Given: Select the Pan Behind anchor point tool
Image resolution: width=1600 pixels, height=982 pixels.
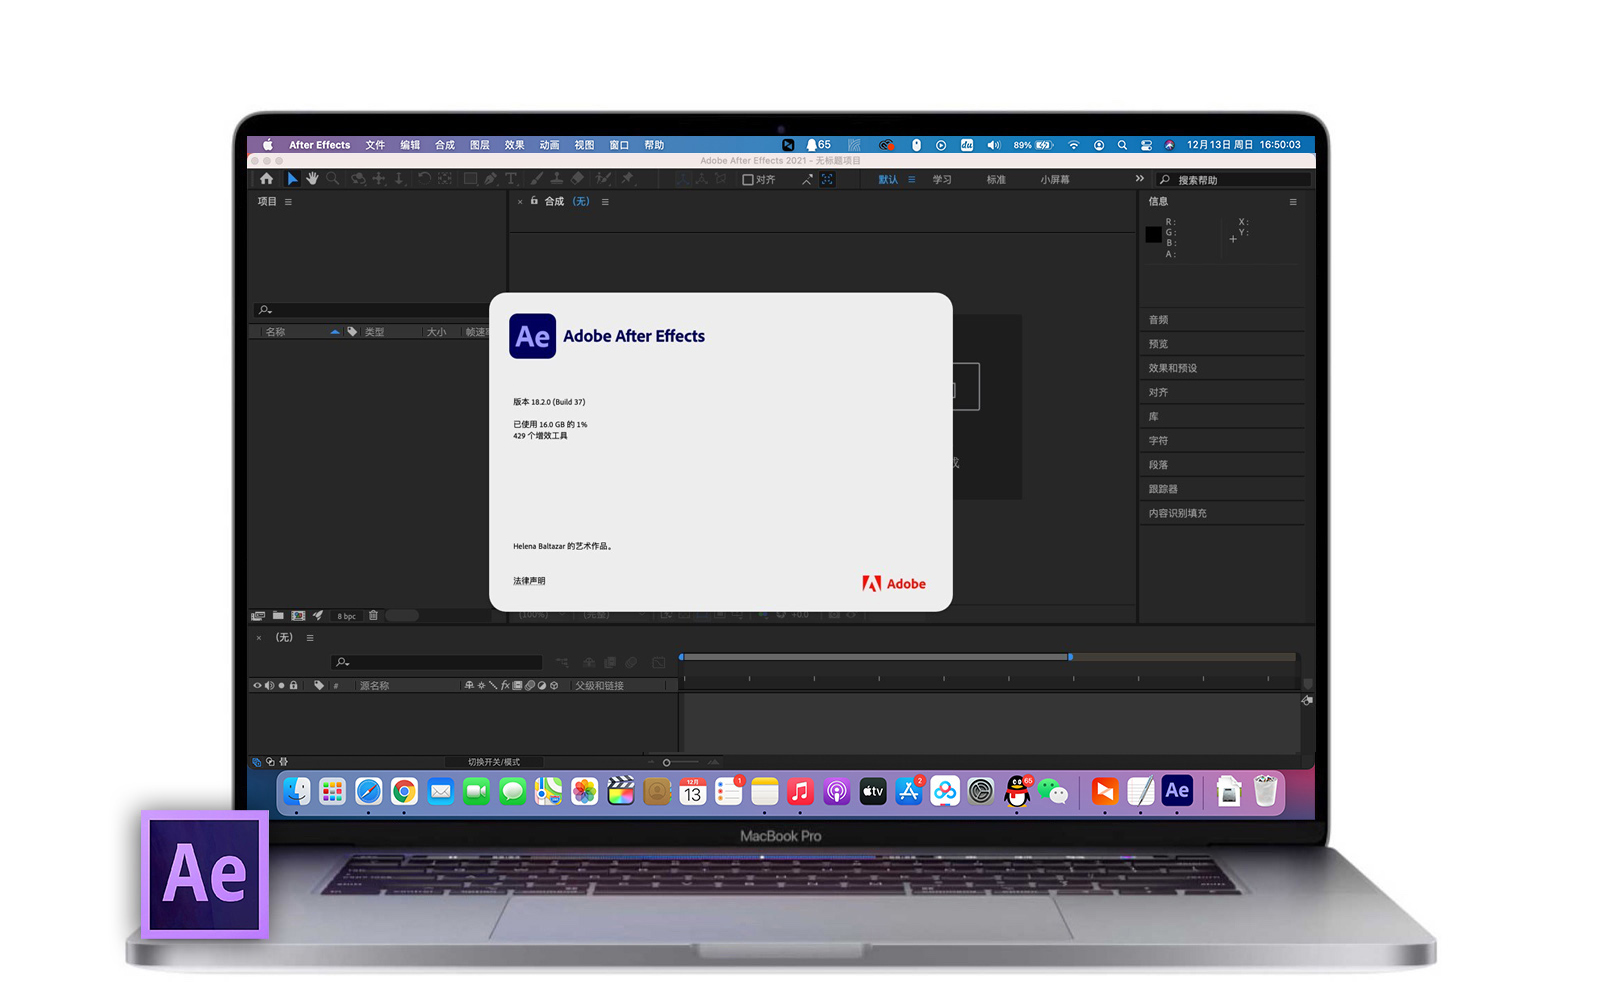Looking at the screenshot, I should tap(444, 179).
